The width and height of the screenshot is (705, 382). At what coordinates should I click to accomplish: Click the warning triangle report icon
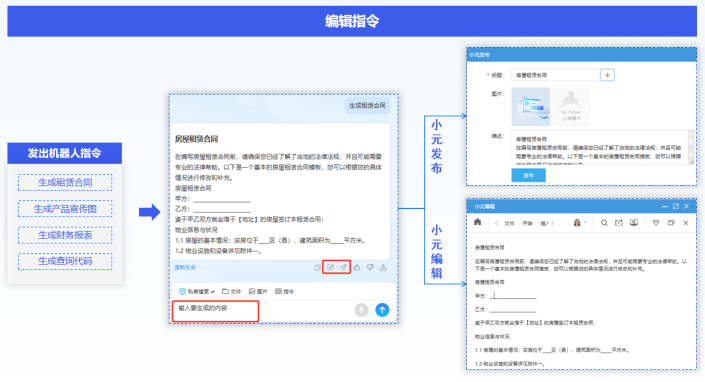click(x=383, y=267)
